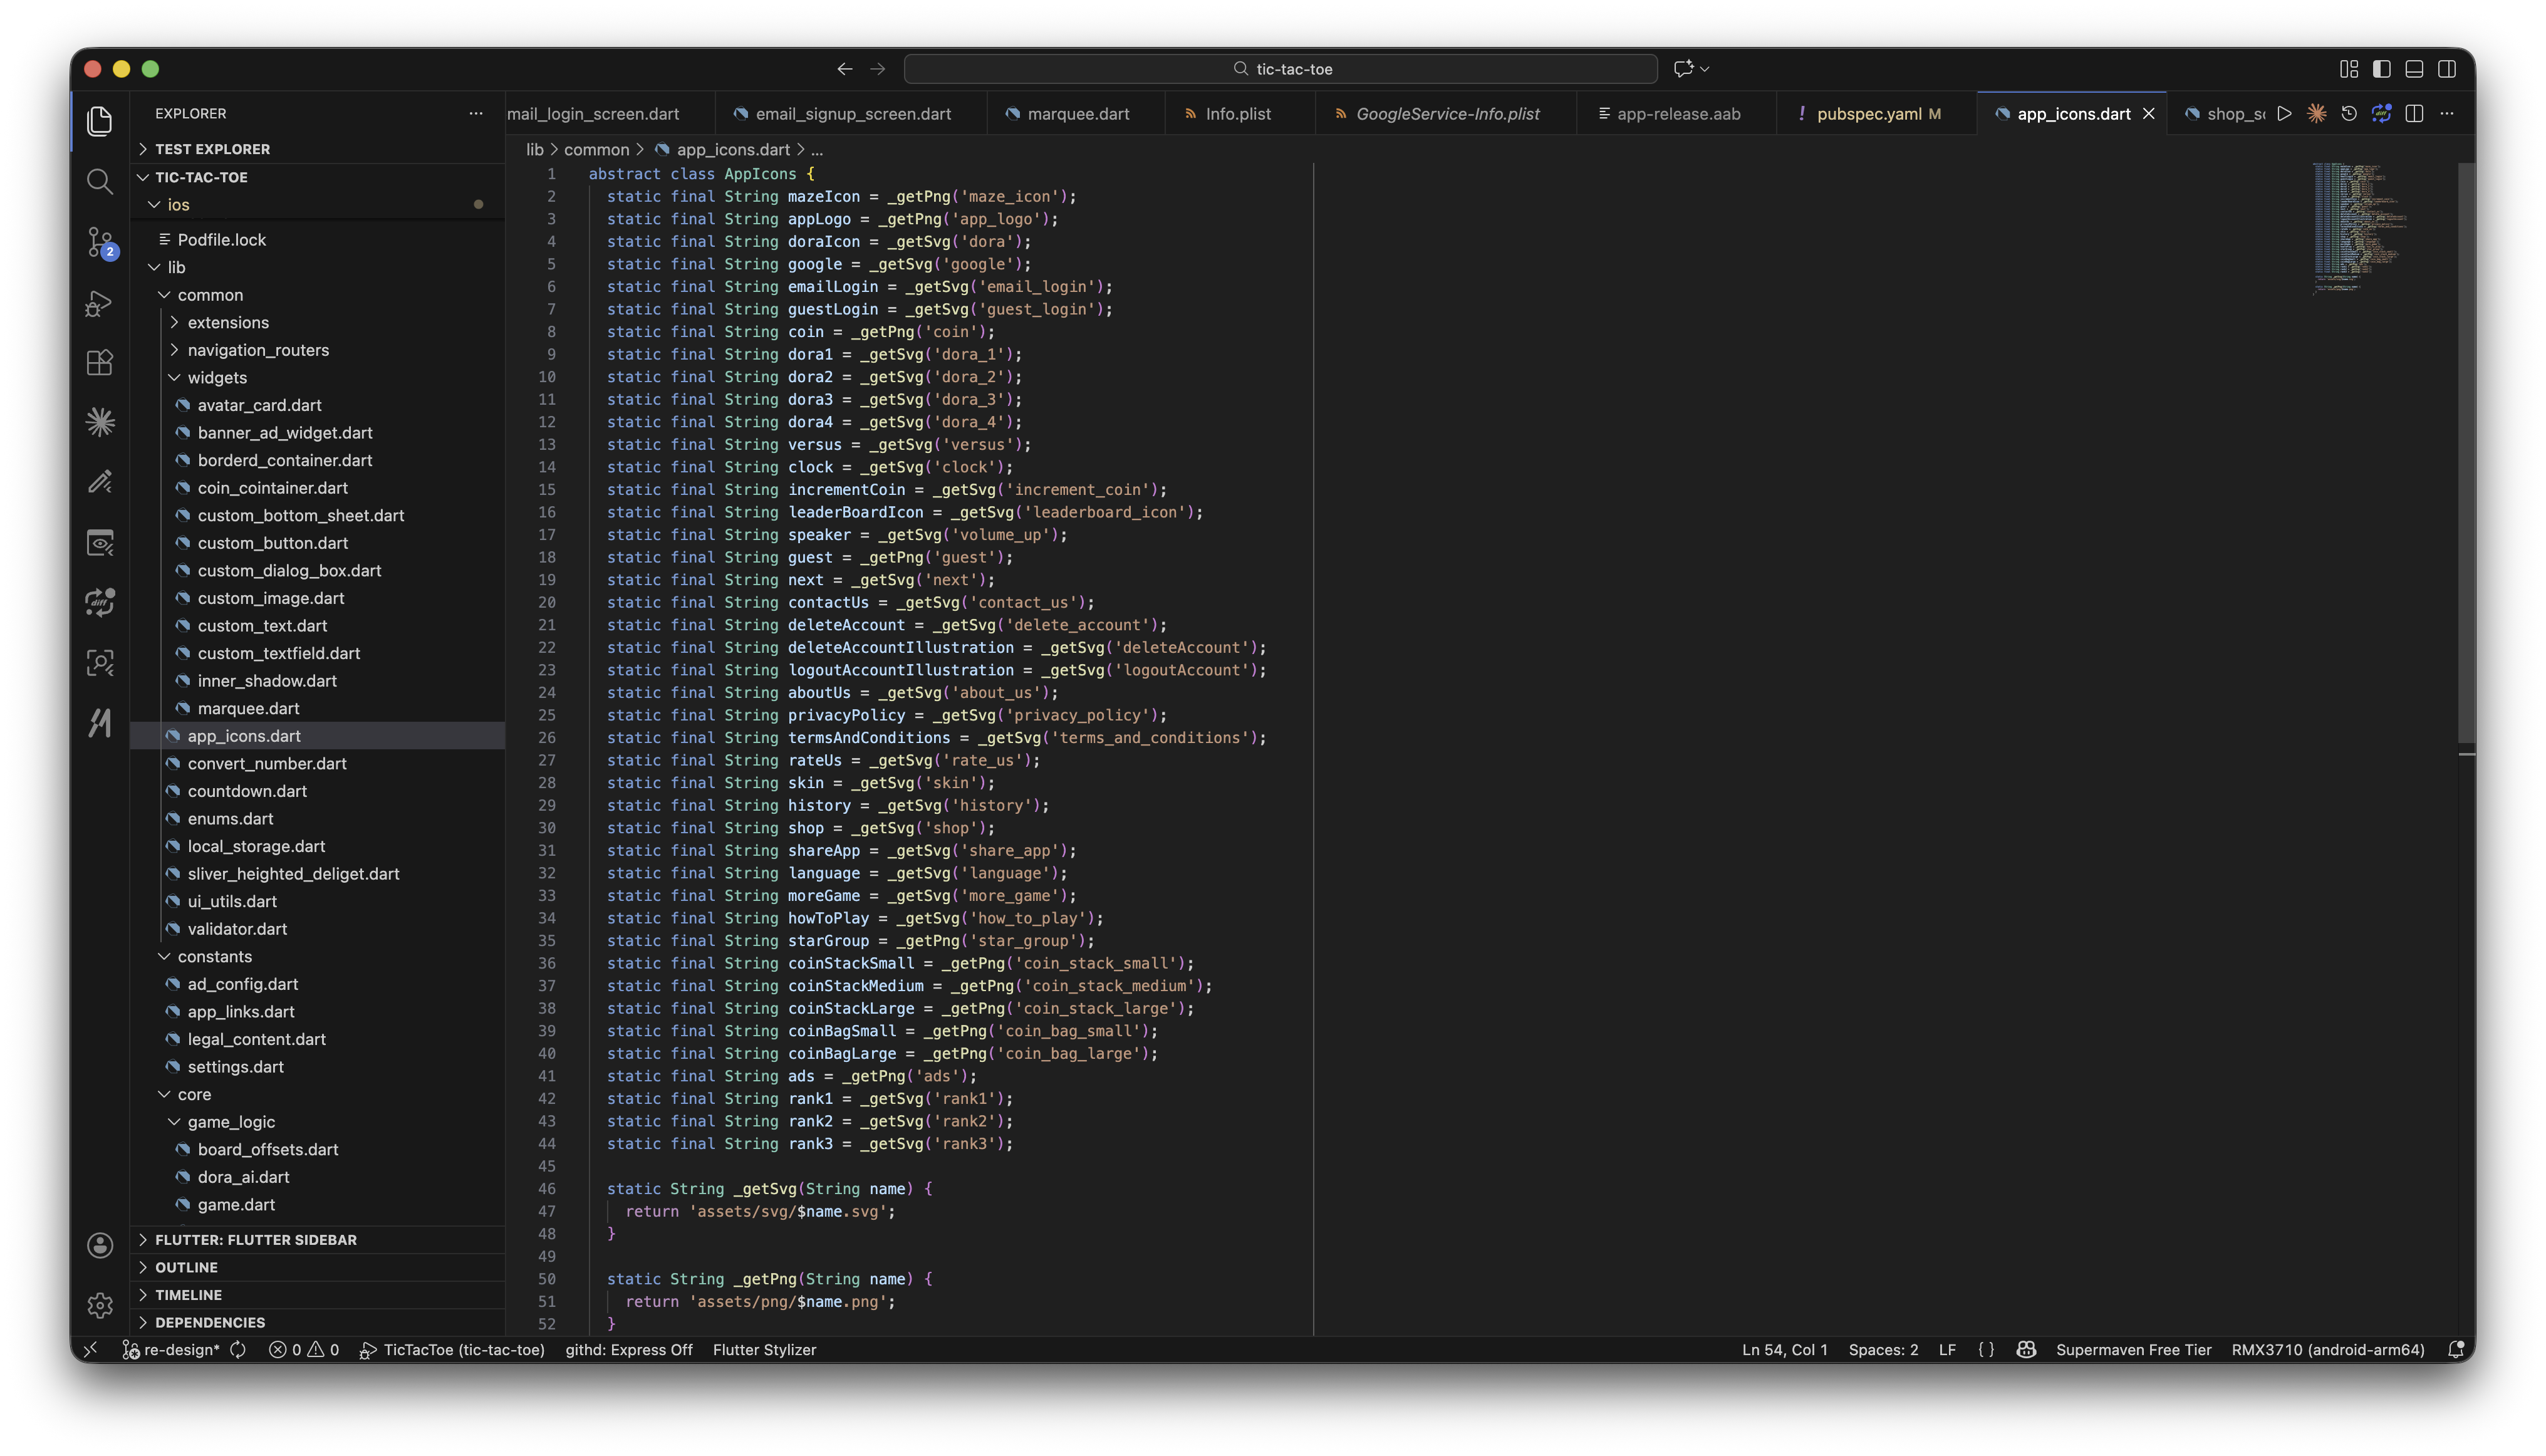Open the Extensions view icon
The width and height of the screenshot is (2546, 1456).
[x=99, y=362]
